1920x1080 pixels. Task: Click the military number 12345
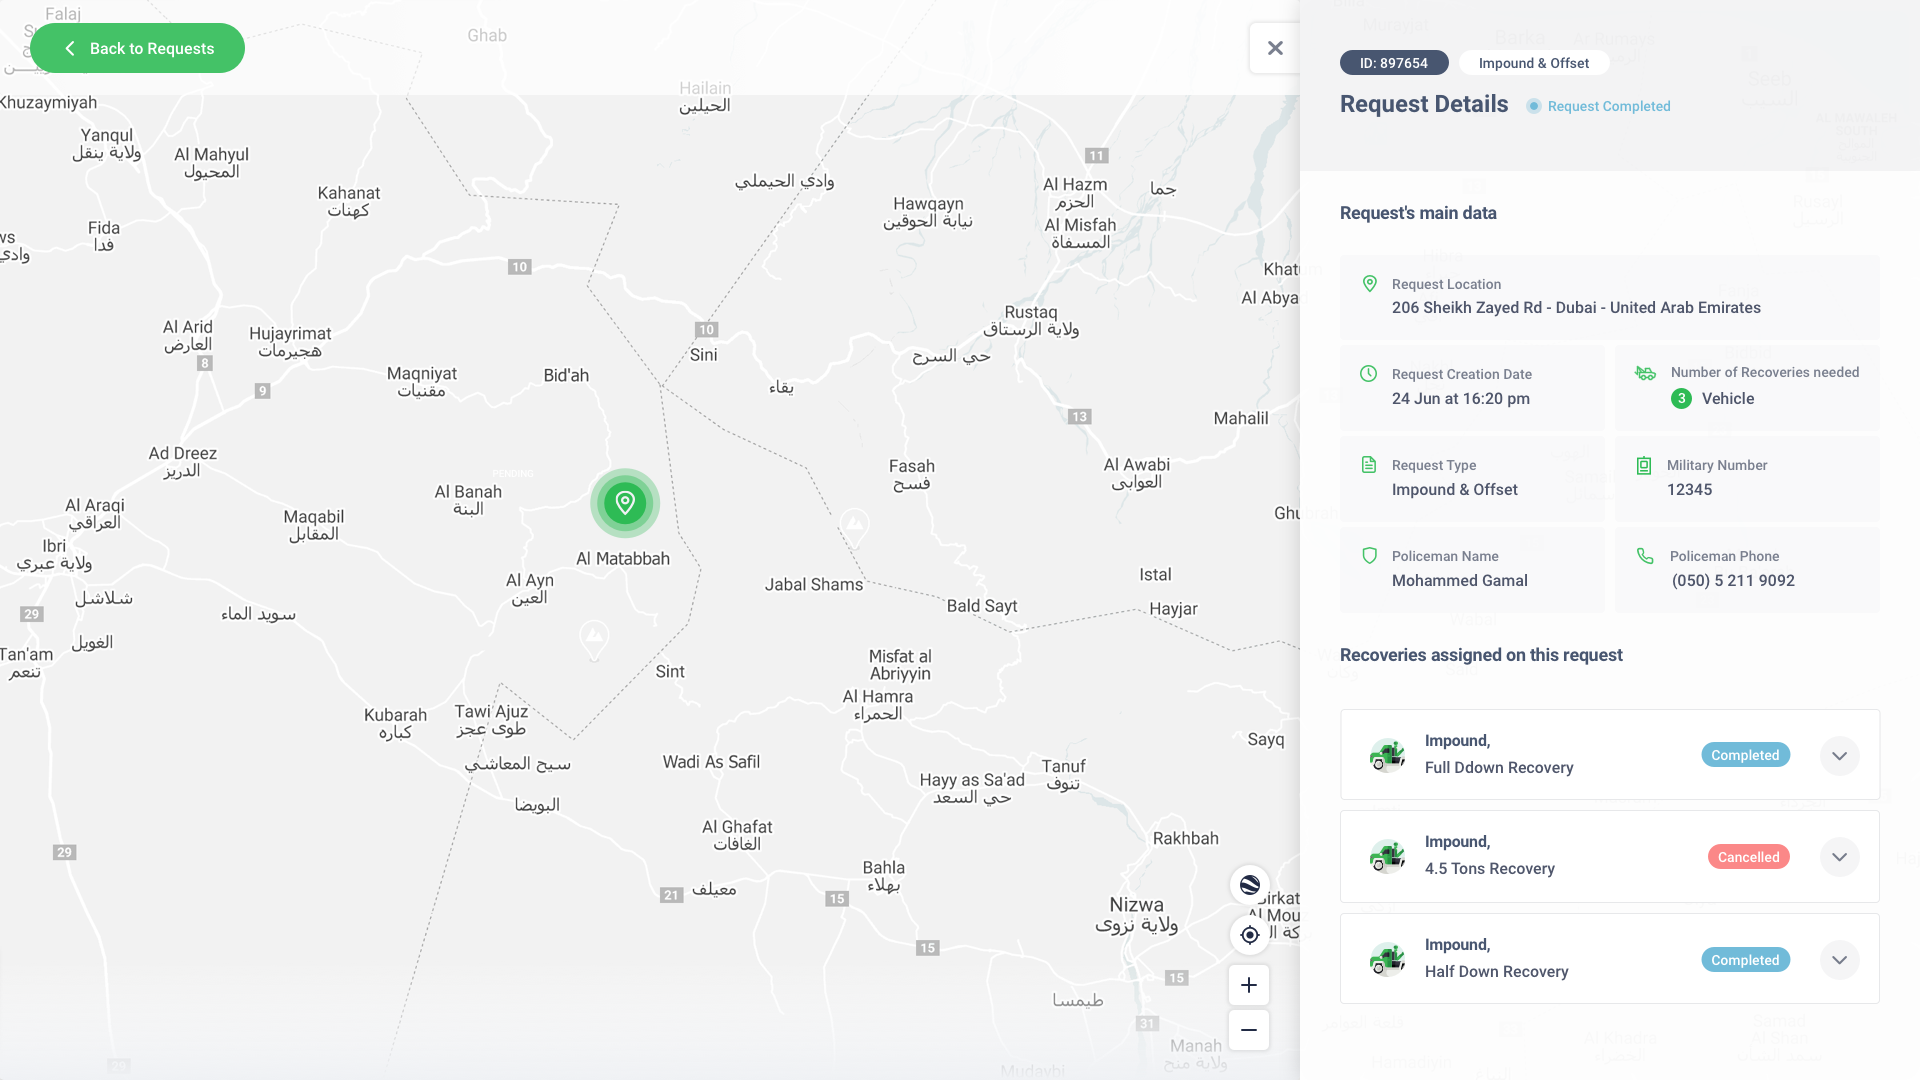pos(1689,489)
